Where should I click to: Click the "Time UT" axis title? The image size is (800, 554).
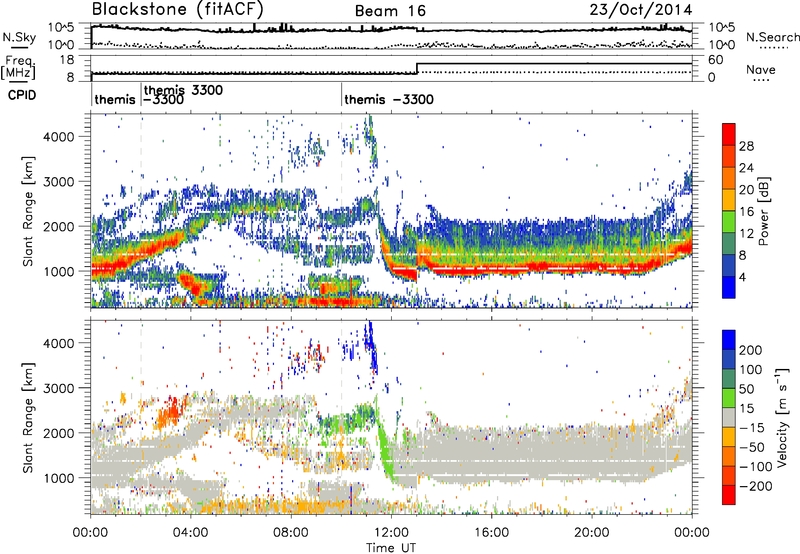pos(391,548)
